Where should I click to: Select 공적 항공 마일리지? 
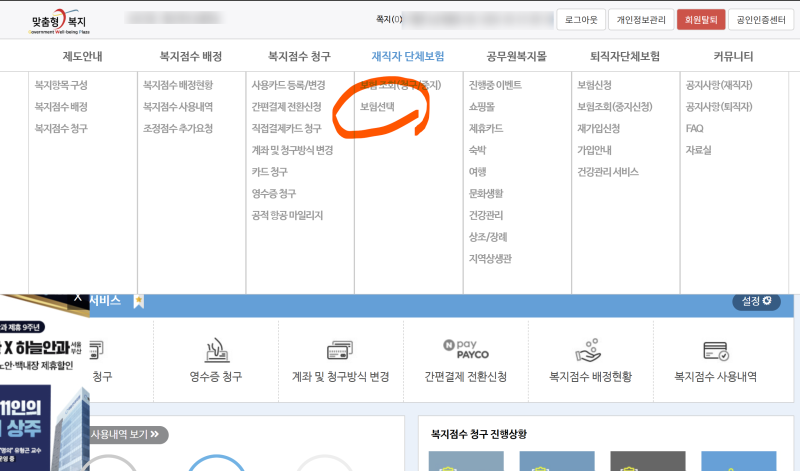pos(287,215)
